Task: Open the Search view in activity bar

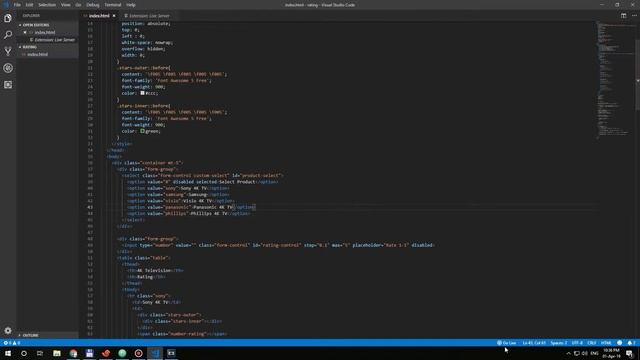Action: (x=8, y=35)
